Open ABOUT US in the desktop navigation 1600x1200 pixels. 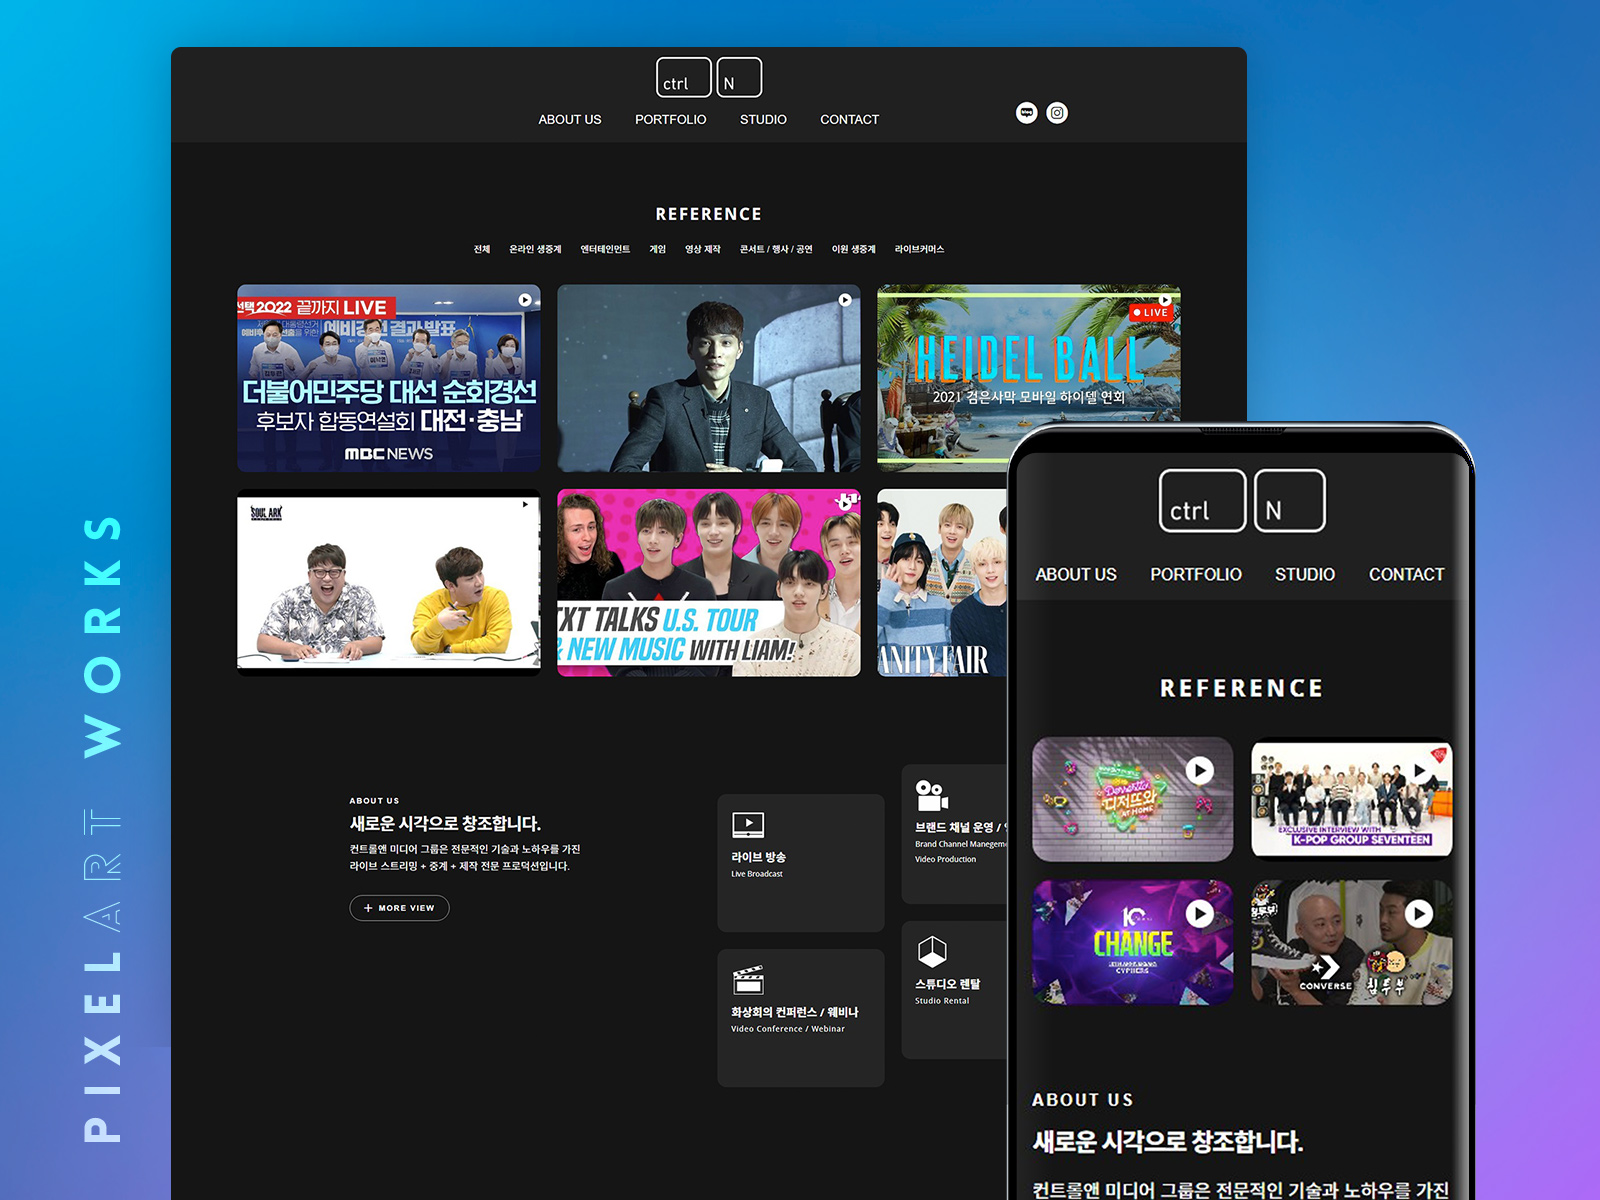coord(570,119)
